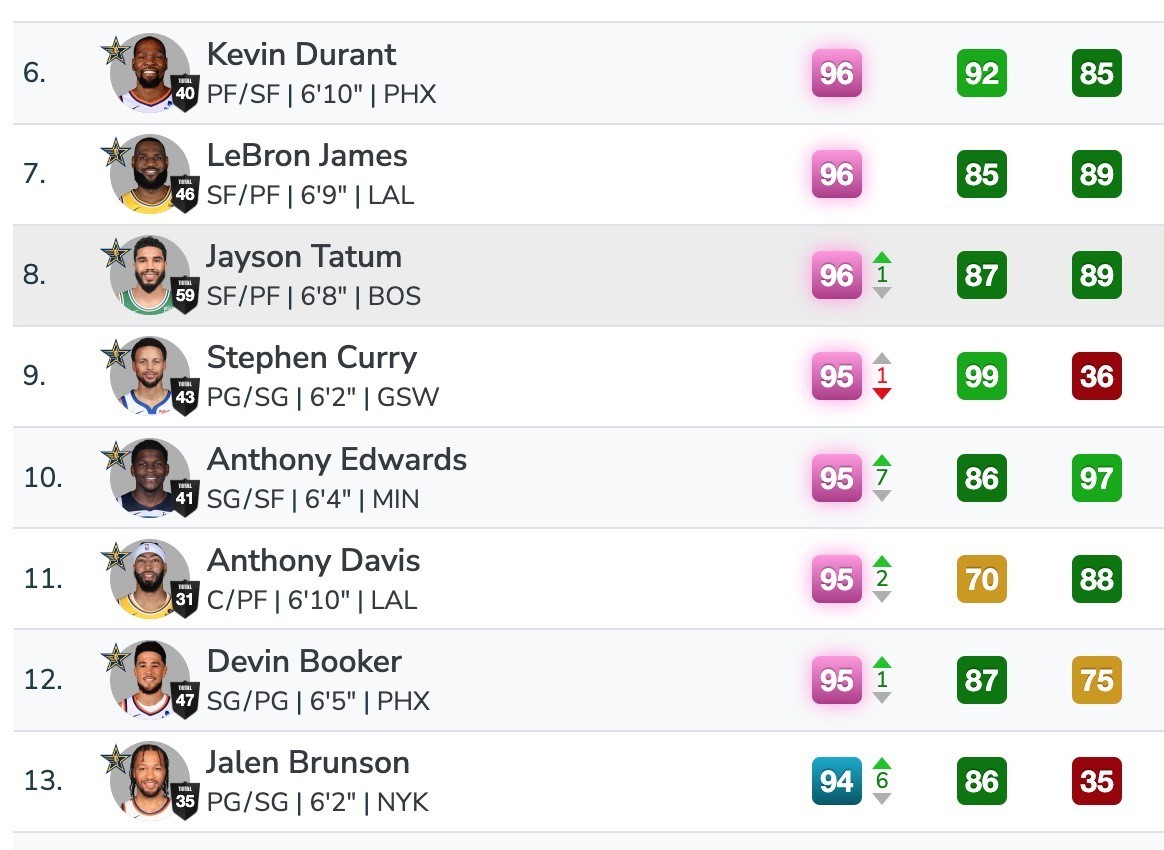Click Stephen Curry's 99 three-point rating box

click(x=981, y=376)
